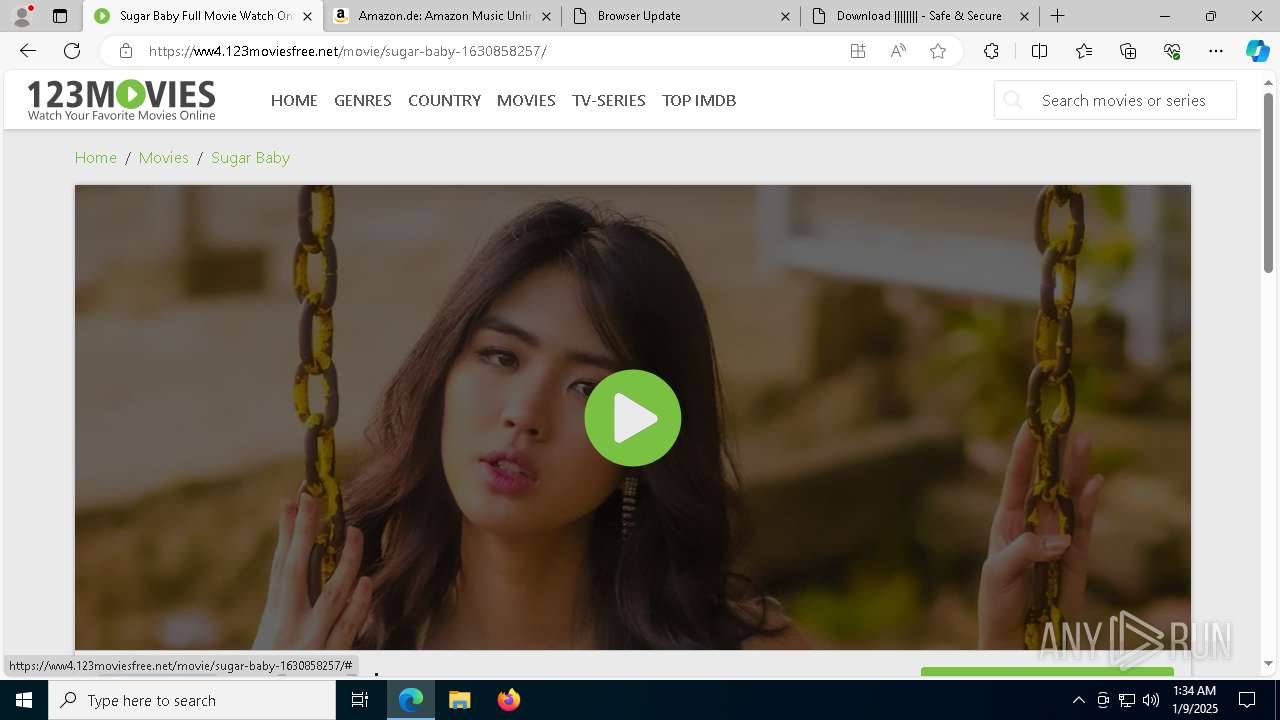Open the app available icon in address bar
This screenshot has height=720, width=1280.
tap(858, 51)
